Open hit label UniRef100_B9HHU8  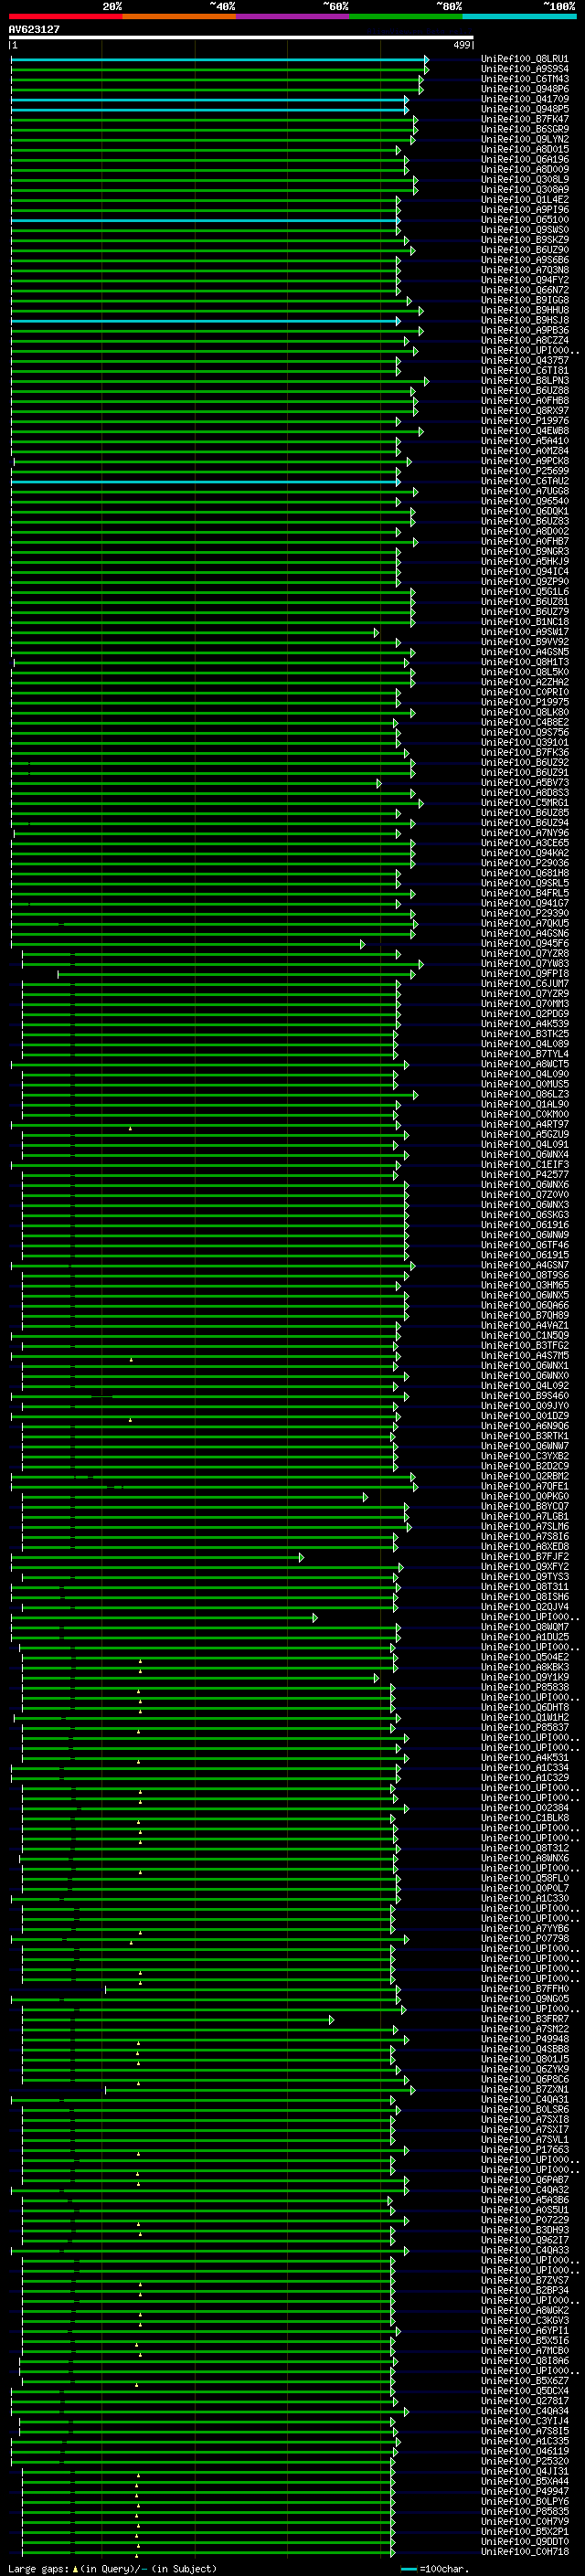click(525, 310)
